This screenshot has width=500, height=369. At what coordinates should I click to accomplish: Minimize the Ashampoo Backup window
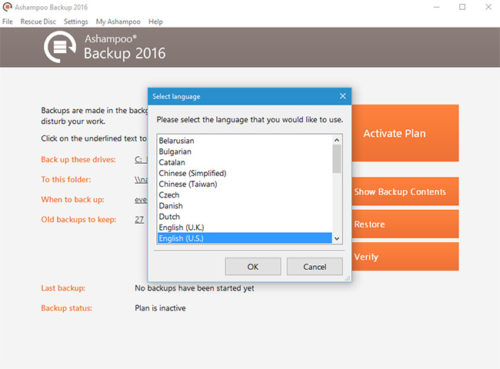coord(436,7)
